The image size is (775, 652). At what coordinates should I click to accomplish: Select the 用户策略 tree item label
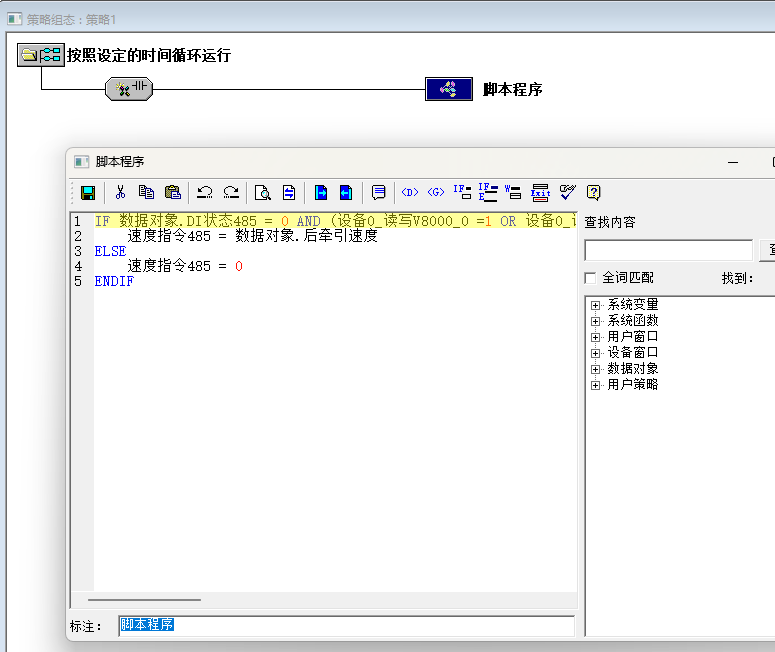(x=633, y=384)
